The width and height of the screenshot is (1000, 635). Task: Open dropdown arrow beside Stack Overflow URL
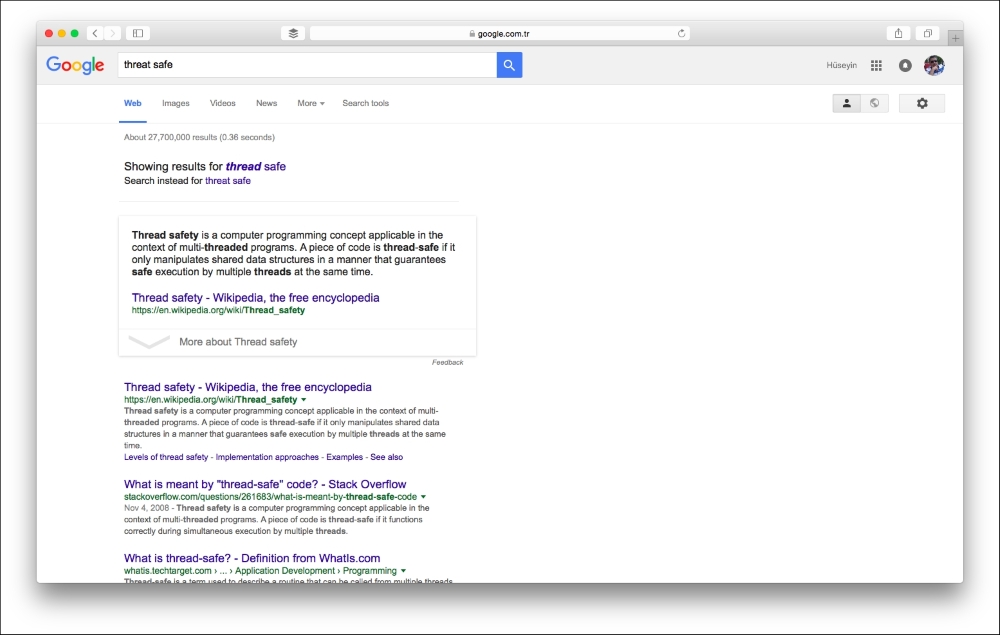(x=423, y=497)
